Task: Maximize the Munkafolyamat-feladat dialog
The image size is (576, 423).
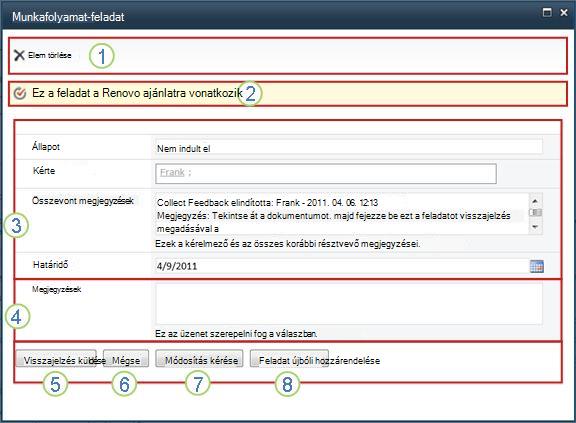Action: click(x=547, y=12)
